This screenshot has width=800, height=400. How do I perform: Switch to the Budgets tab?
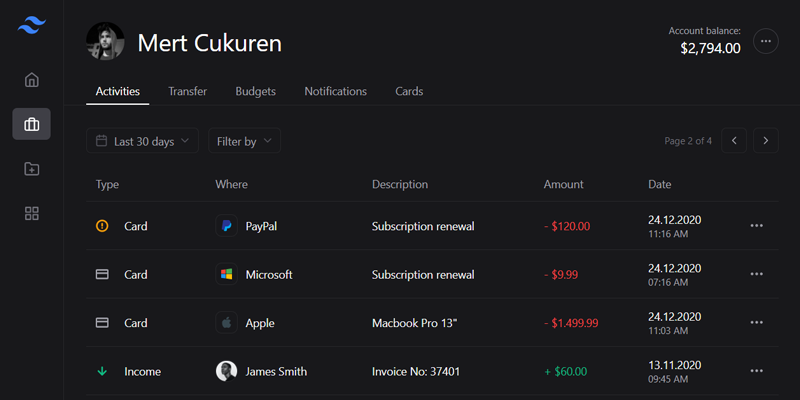pyautogui.click(x=256, y=91)
